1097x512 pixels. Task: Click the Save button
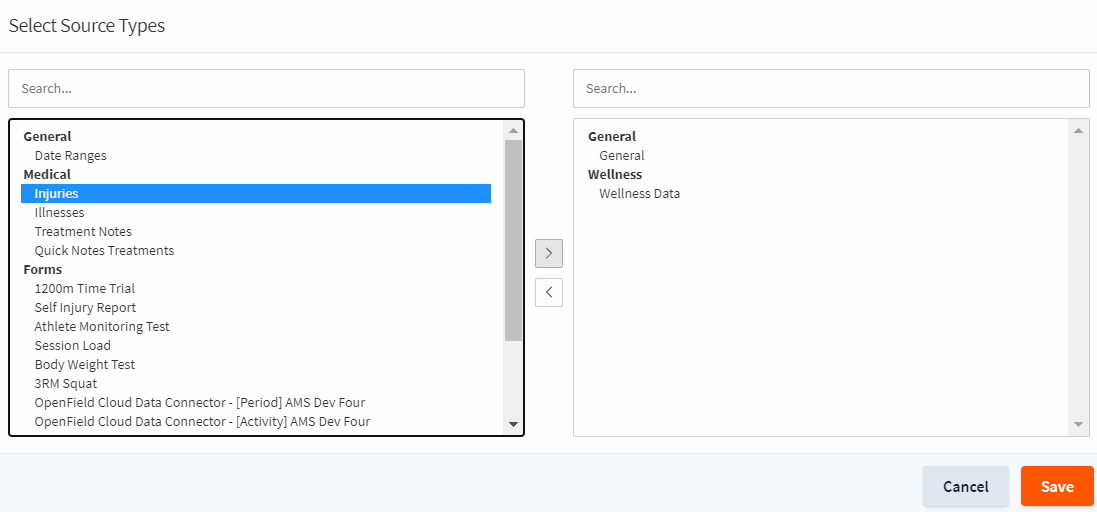(1057, 486)
